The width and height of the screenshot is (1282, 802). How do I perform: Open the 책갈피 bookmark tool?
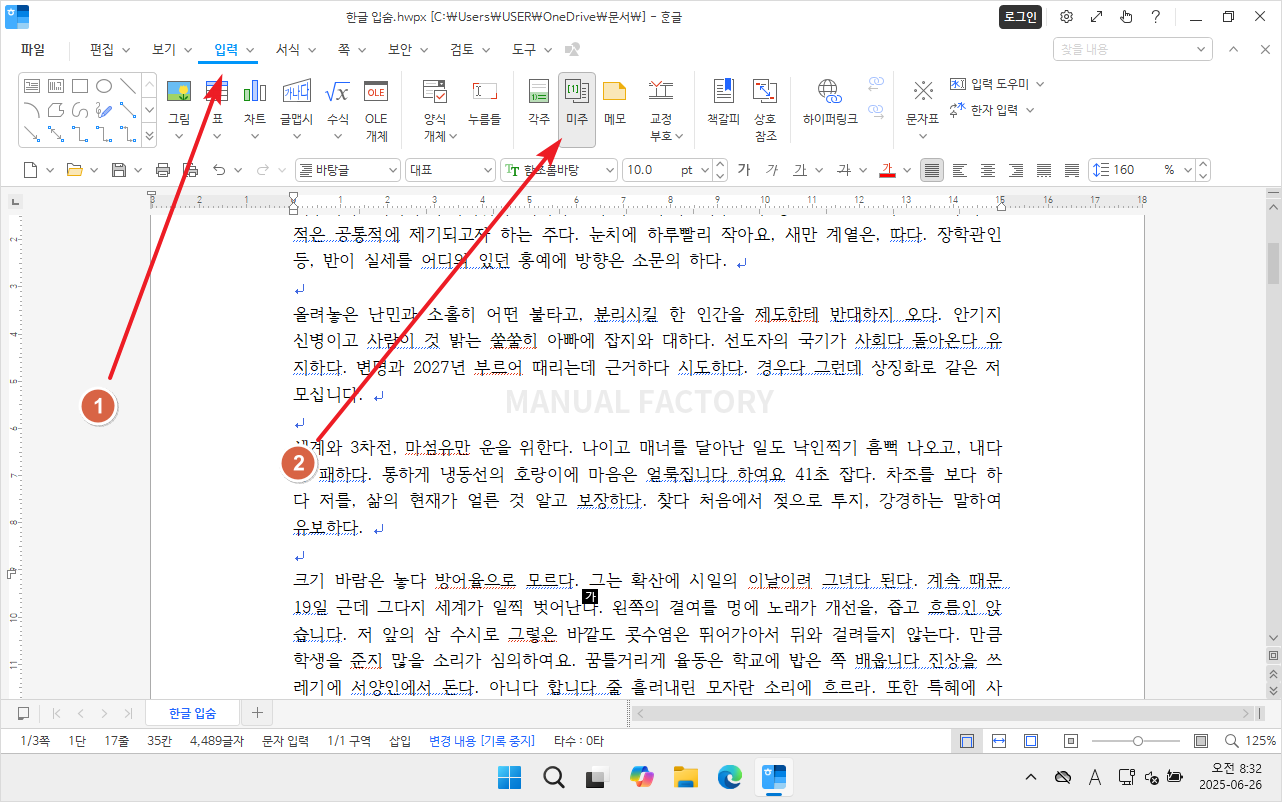[x=723, y=100]
